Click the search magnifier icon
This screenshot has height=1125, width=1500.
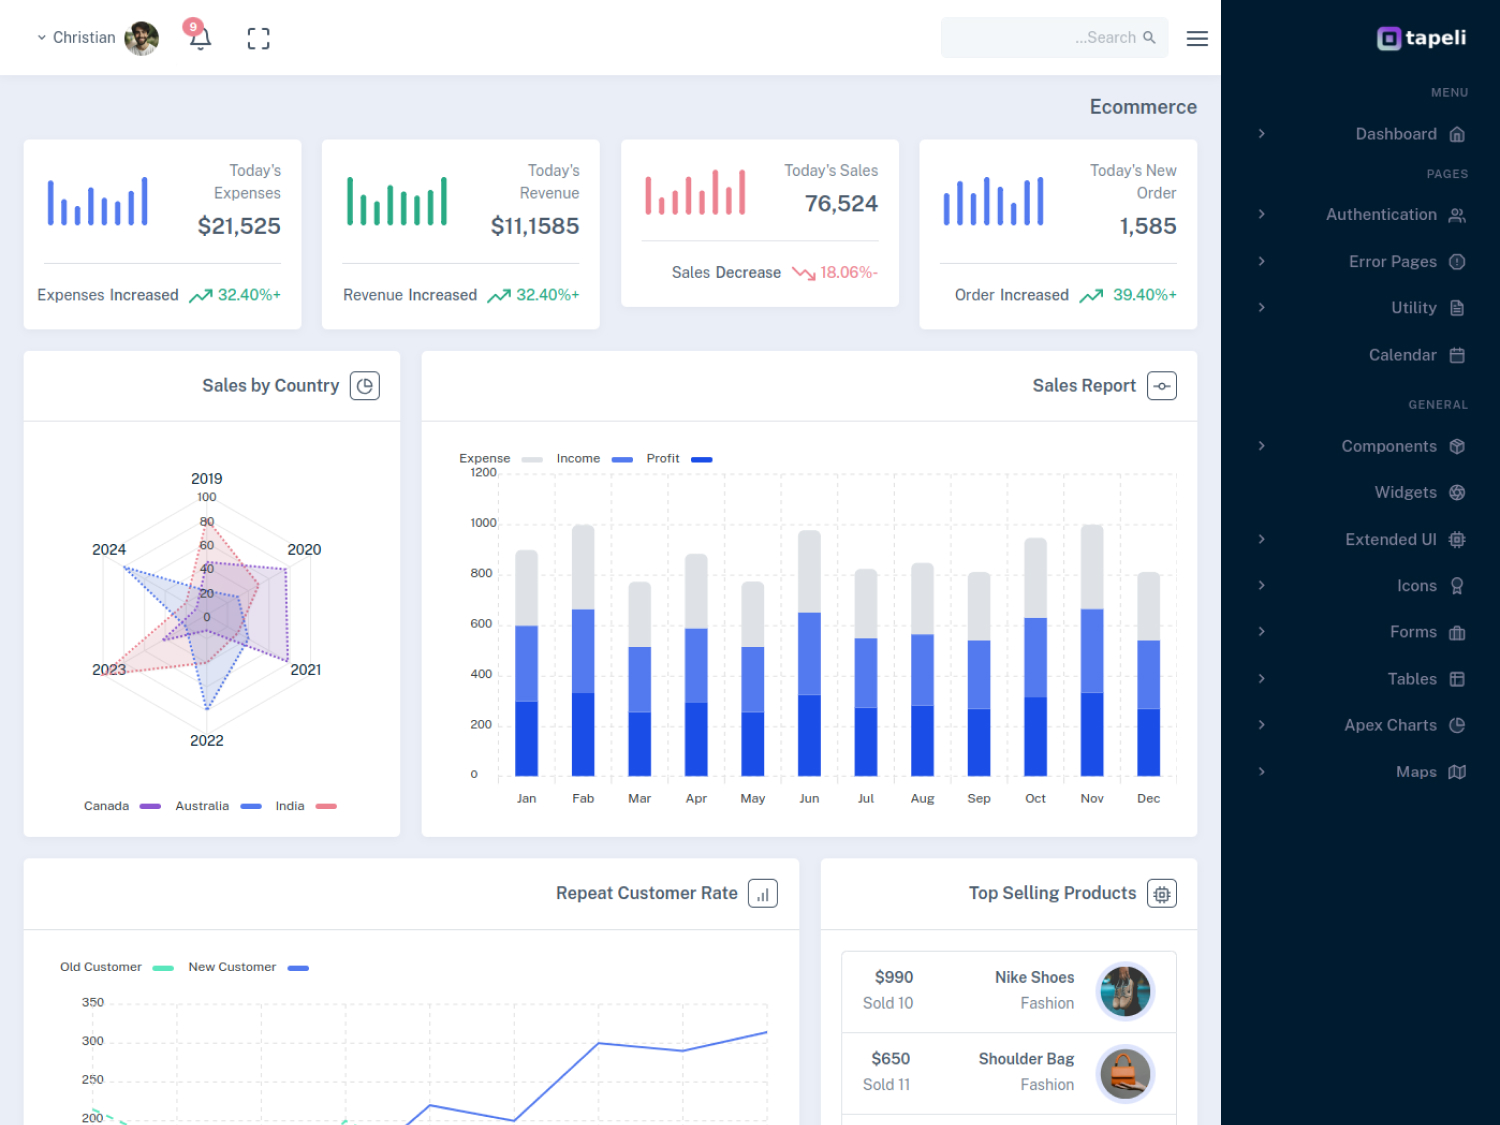click(x=1149, y=37)
